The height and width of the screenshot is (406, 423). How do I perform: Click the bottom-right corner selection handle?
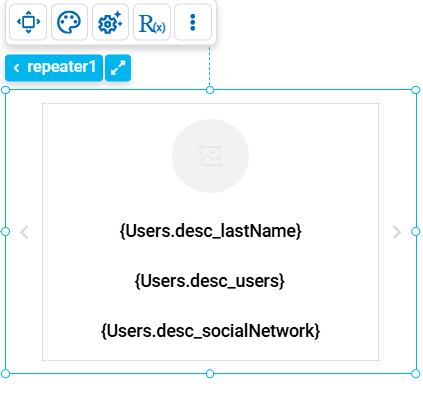(x=416, y=374)
